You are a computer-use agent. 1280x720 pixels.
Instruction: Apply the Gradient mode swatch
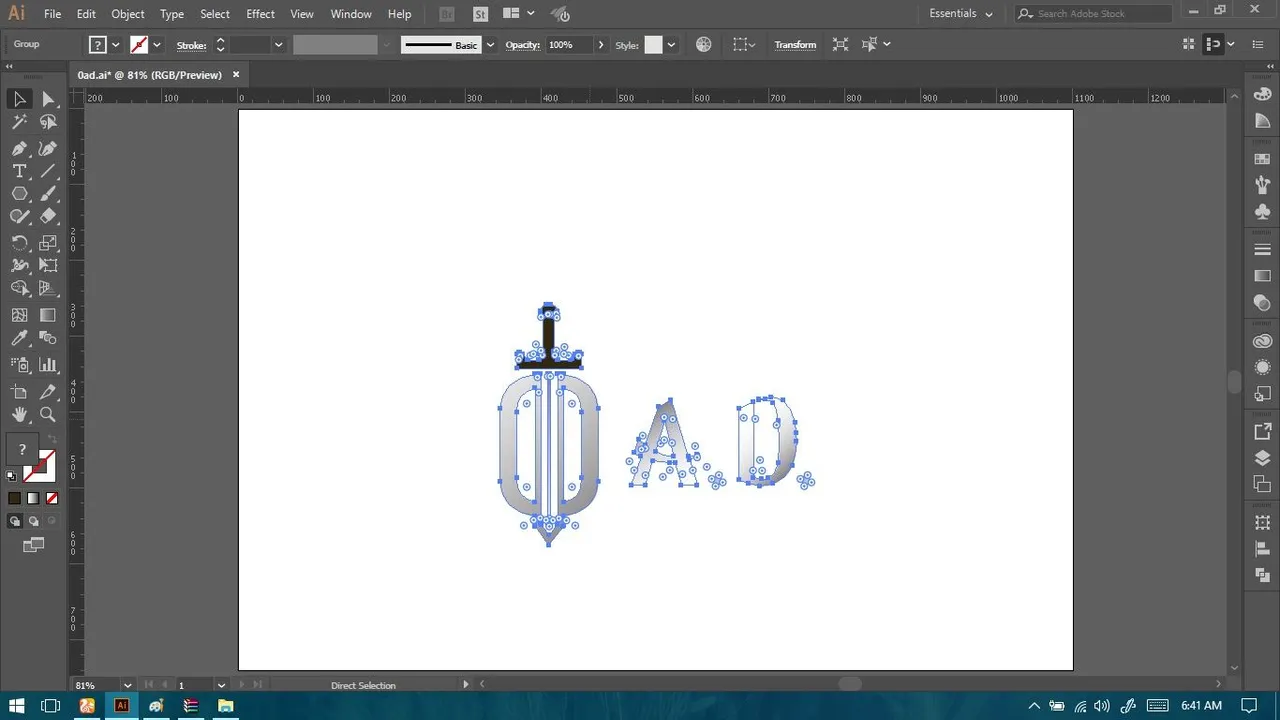coord(33,498)
